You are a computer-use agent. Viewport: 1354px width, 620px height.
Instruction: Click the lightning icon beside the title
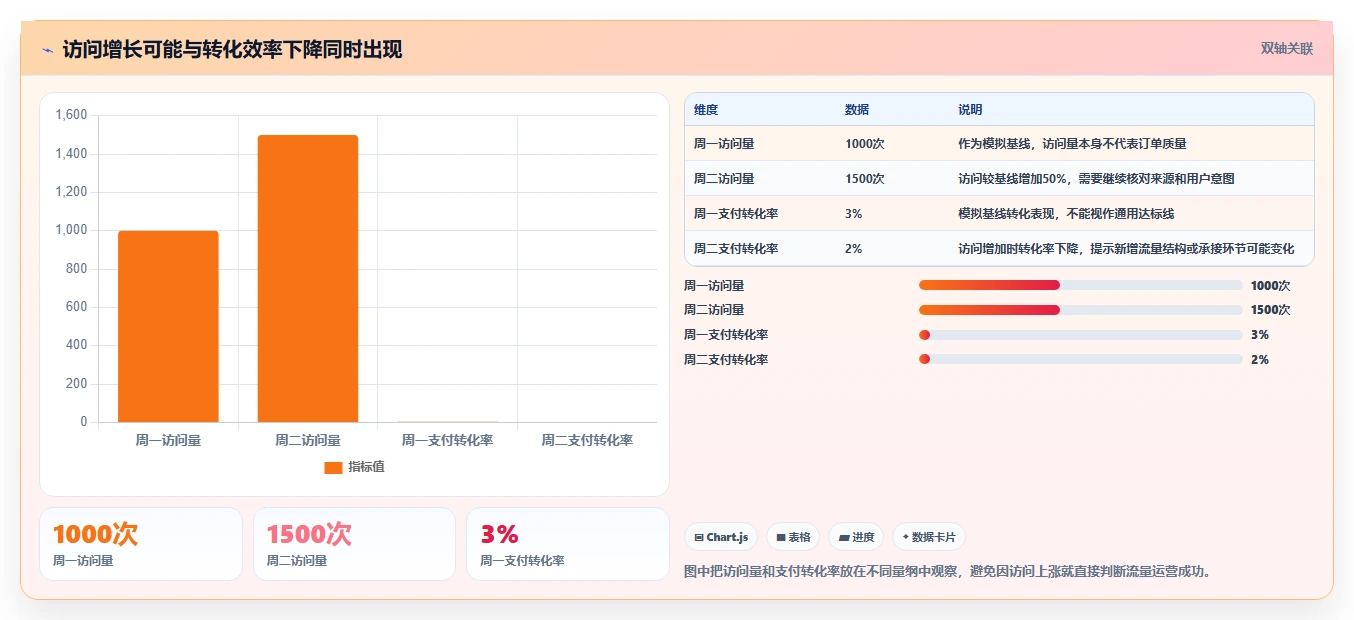[47, 50]
